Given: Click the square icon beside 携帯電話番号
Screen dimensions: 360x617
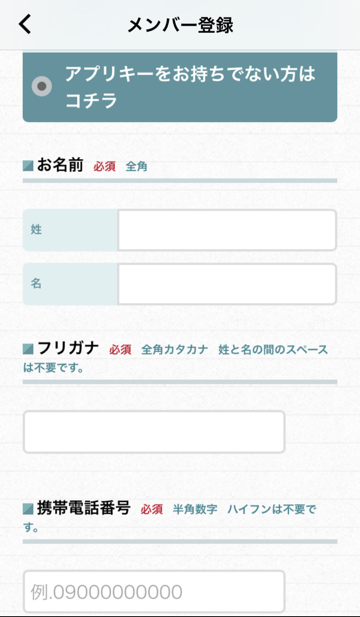Looking at the screenshot, I should click(28, 509).
